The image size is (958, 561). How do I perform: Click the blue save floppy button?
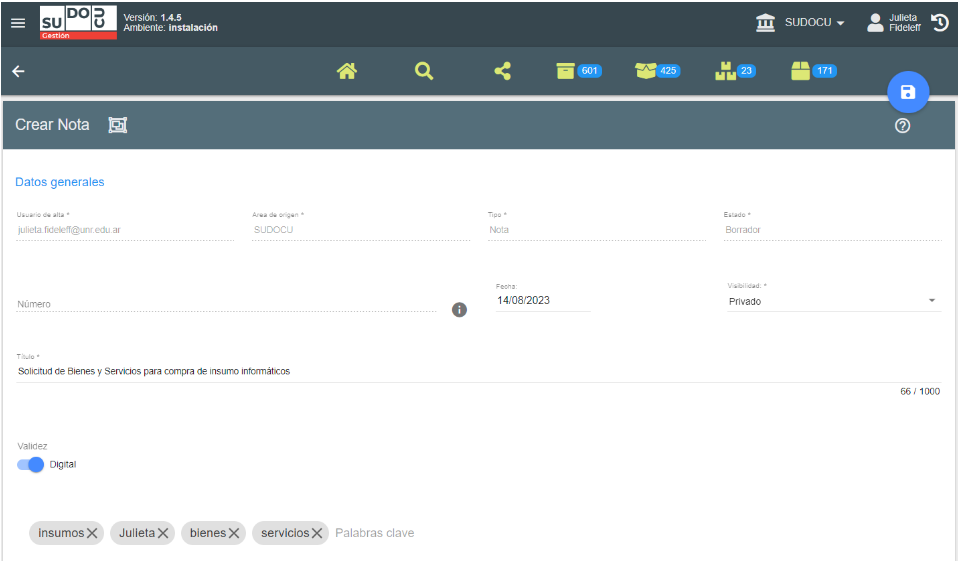pyautogui.click(x=908, y=93)
